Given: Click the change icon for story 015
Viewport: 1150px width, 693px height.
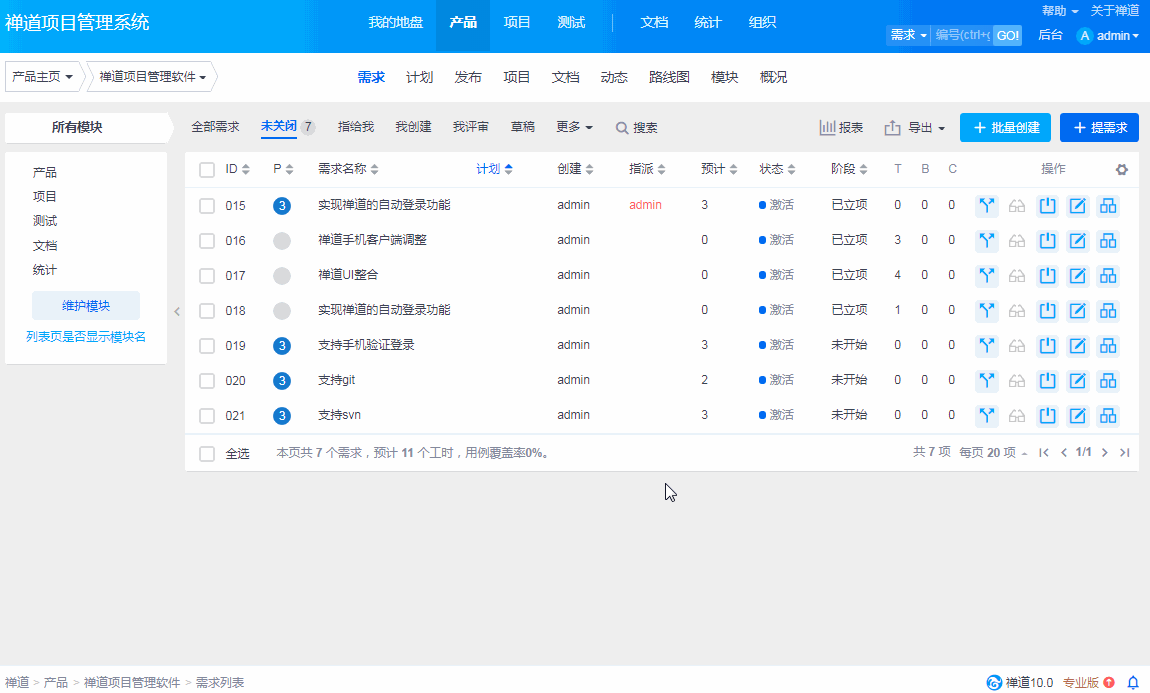Looking at the screenshot, I should (987, 206).
